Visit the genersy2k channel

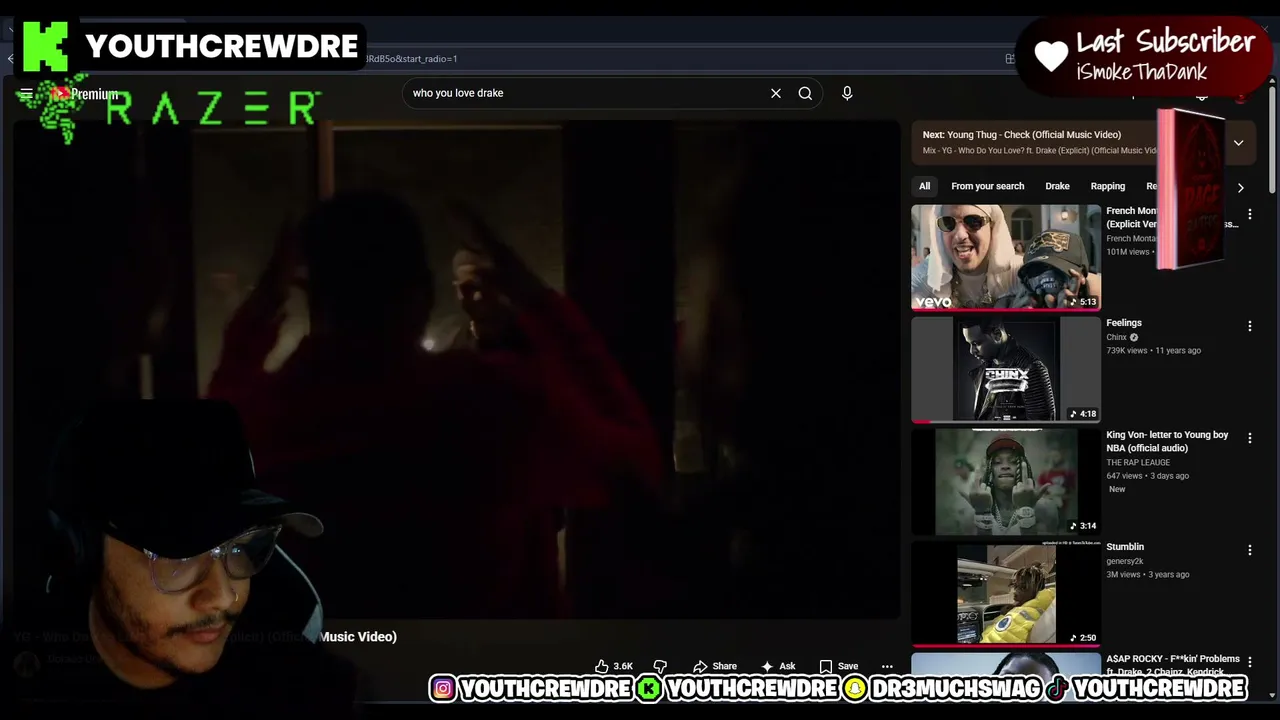[x=1124, y=561]
